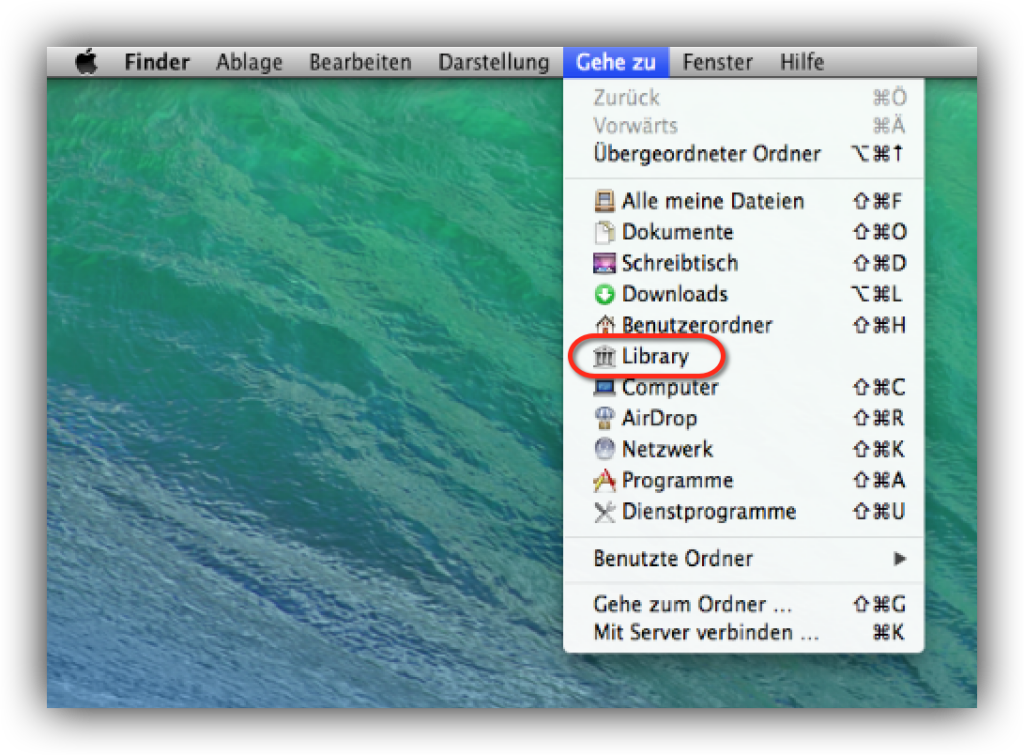The image size is (1024, 755).
Task: Open Library via its building icon
Action: click(604, 357)
